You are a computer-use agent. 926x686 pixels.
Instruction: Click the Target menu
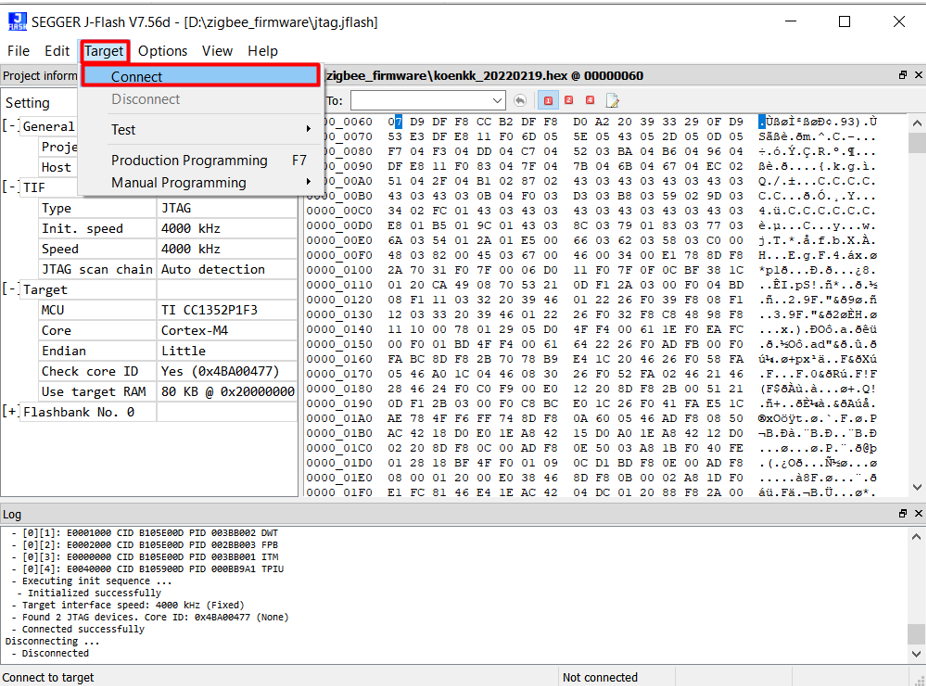pyautogui.click(x=104, y=51)
